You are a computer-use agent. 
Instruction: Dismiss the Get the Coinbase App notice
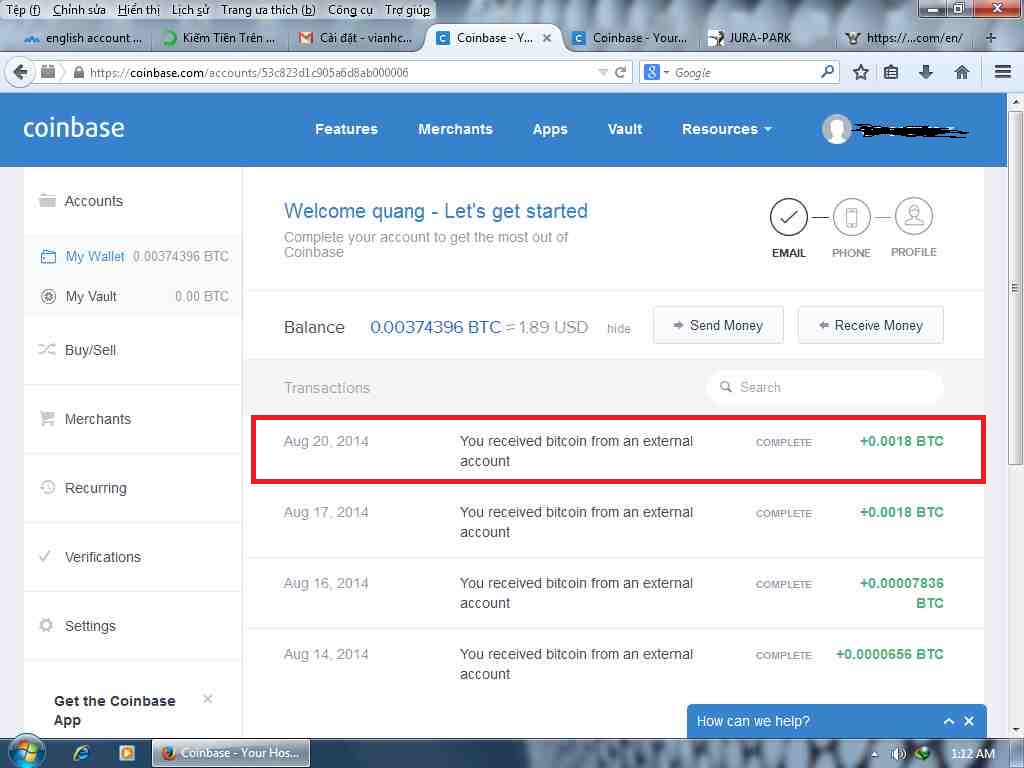pos(208,699)
